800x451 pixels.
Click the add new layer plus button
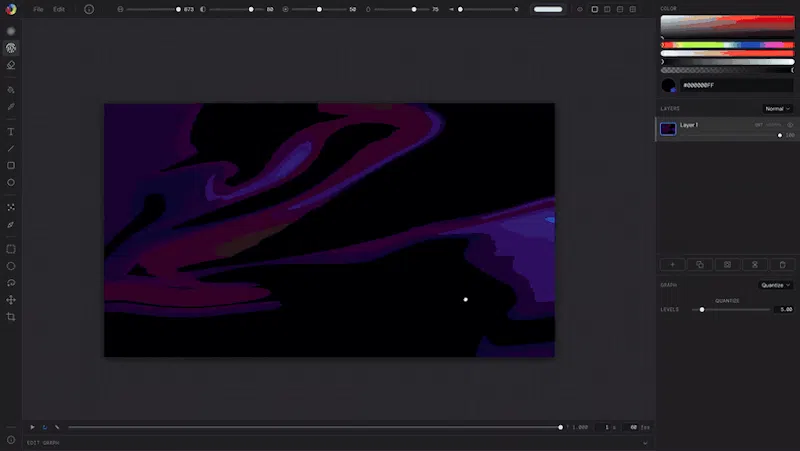tap(672, 264)
